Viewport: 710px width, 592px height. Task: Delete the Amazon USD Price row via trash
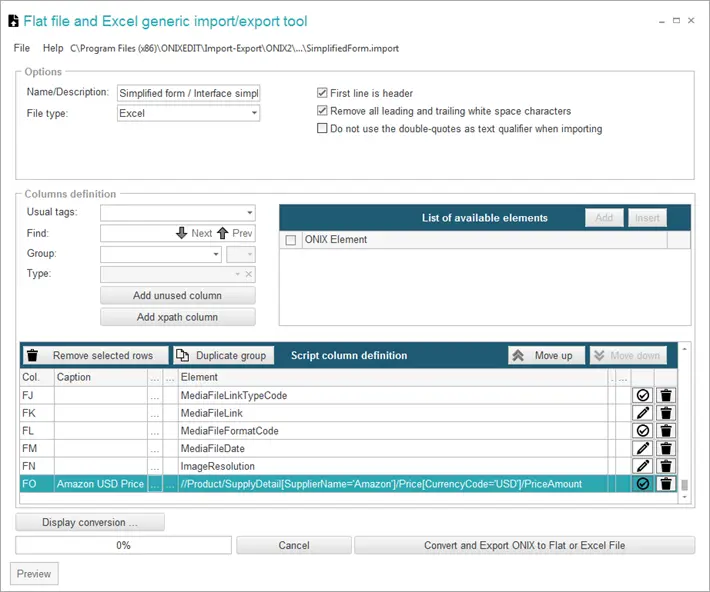(666, 484)
